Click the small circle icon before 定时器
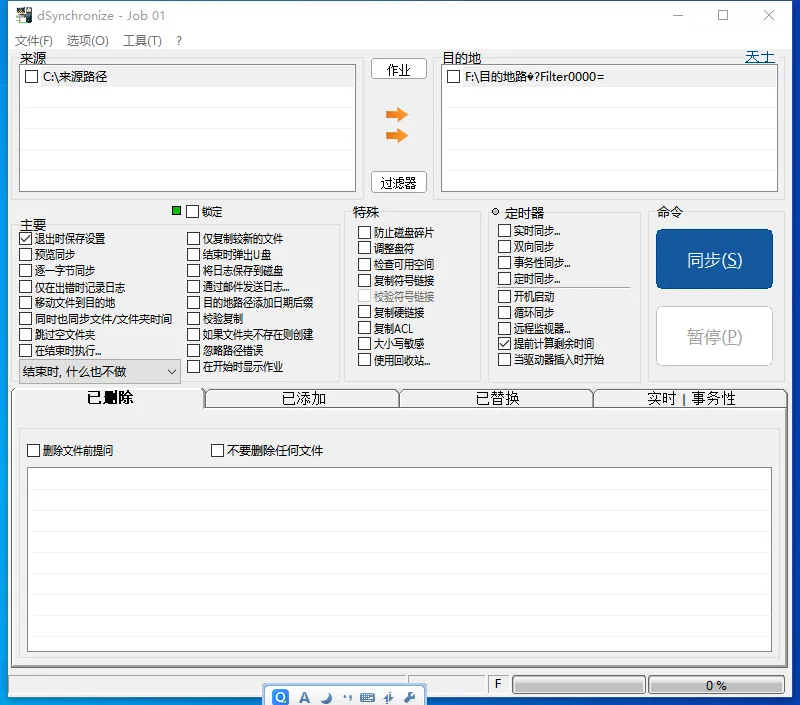Viewport: 800px width, 705px height. [x=495, y=210]
